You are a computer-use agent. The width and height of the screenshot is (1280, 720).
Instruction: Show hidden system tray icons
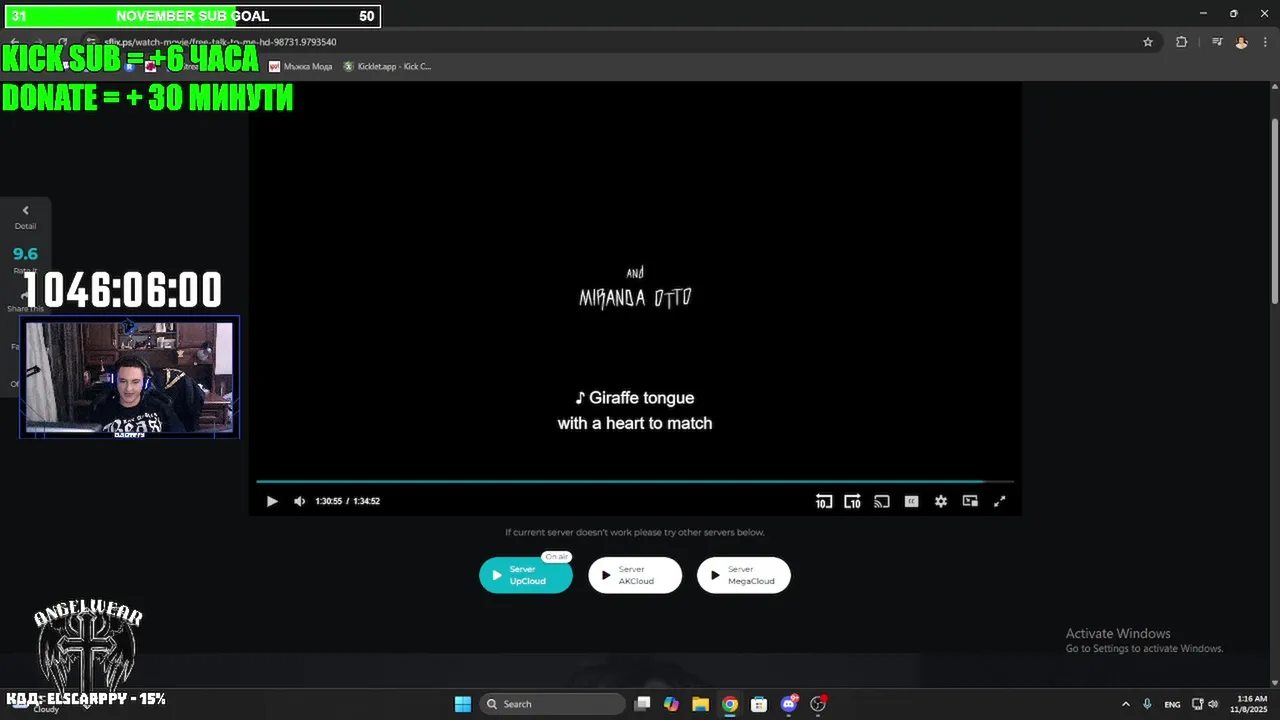coord(1126,704)
